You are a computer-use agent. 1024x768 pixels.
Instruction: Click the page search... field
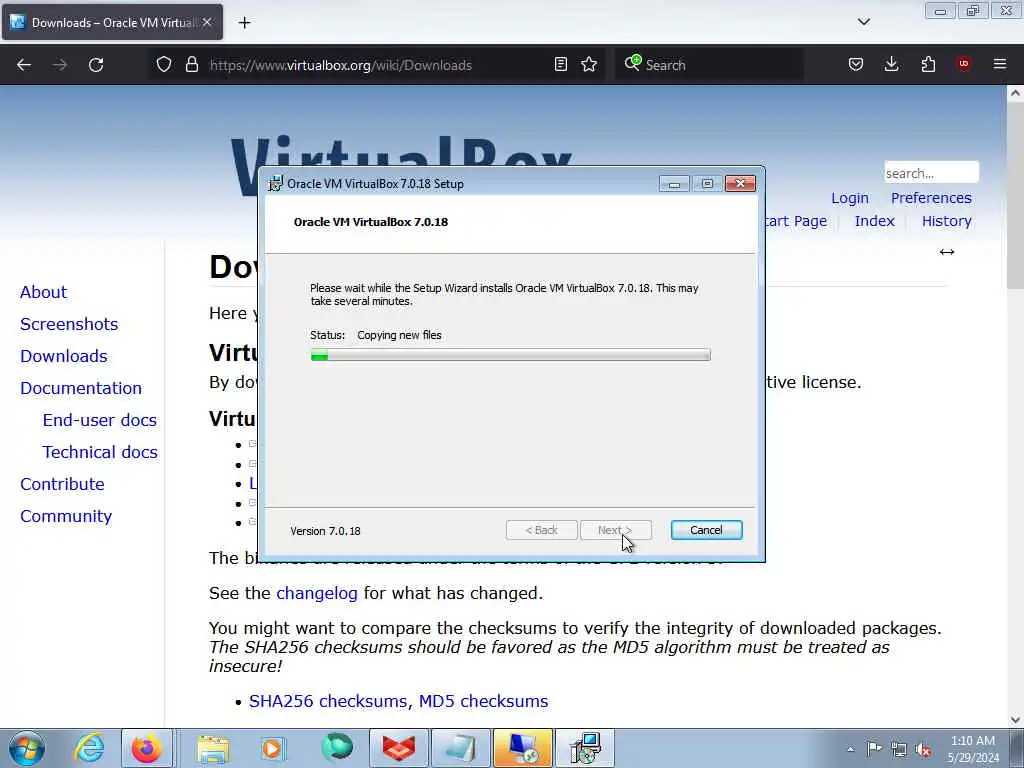931,173
